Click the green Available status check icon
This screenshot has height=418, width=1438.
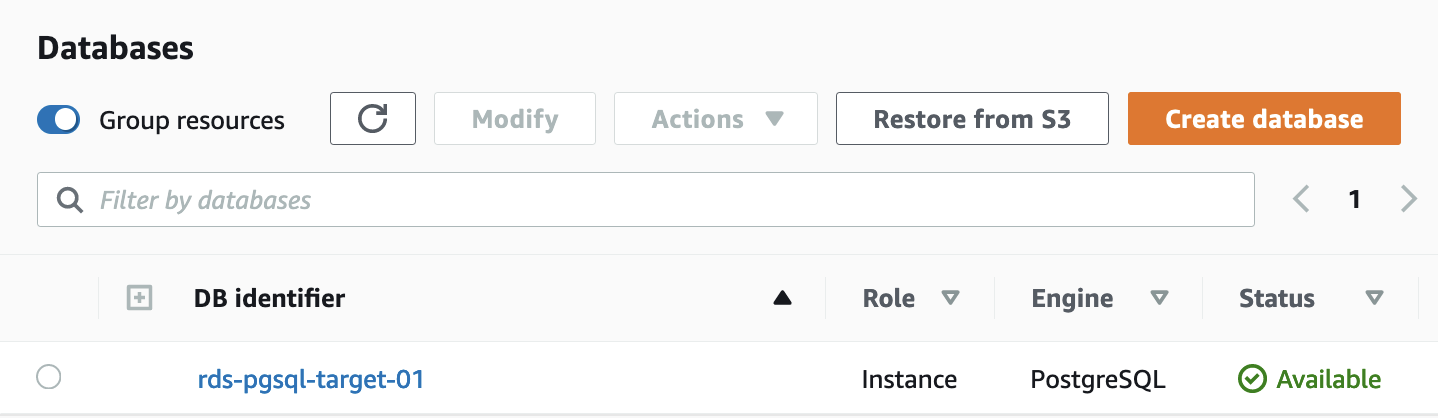click(1251, 379)
